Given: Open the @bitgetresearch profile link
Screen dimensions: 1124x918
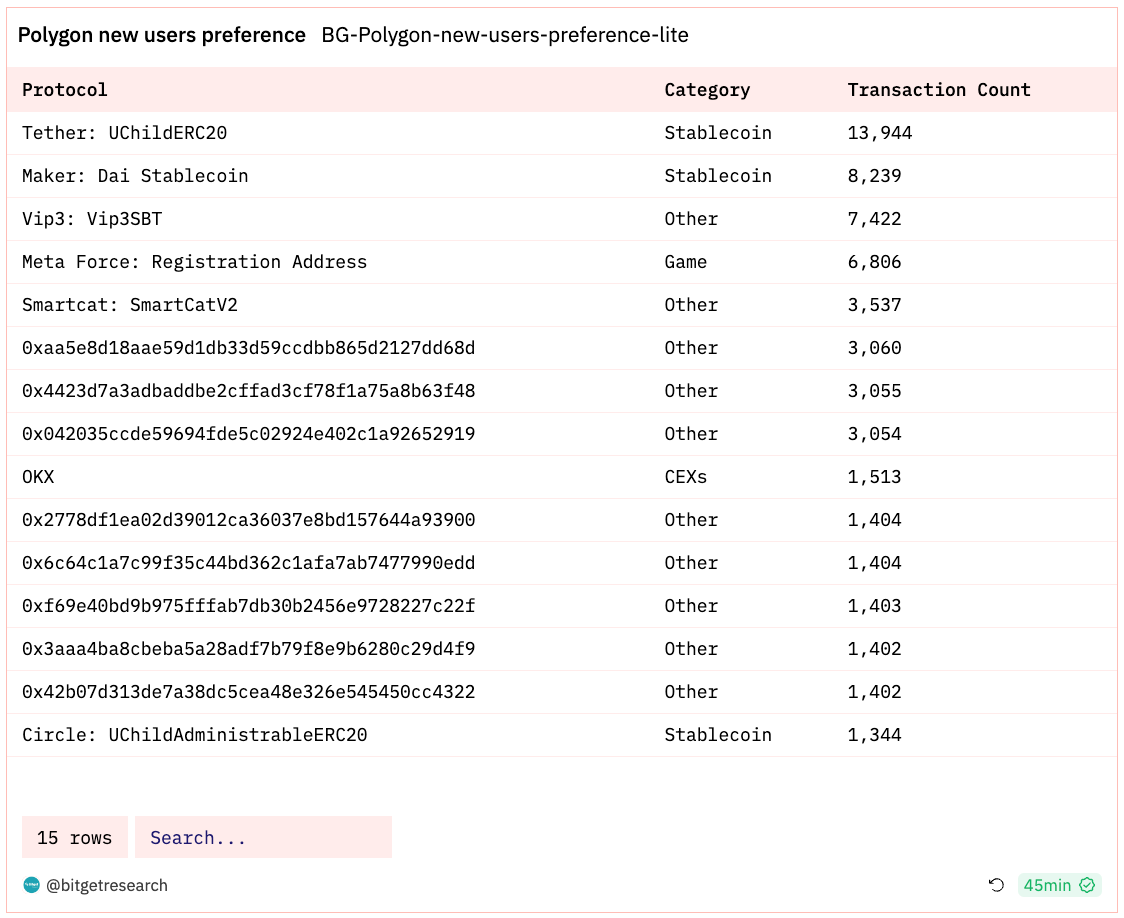Looking at the screenshot, I should pyautogui.click(x=107, y=885).
